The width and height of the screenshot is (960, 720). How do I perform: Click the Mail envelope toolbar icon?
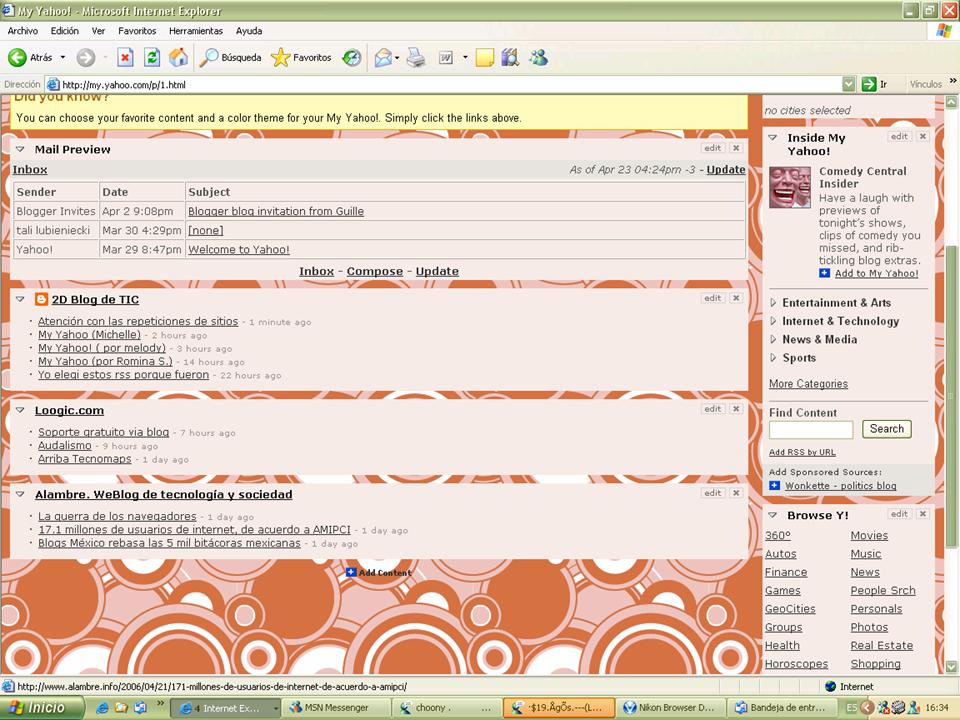tap(383, 58)
